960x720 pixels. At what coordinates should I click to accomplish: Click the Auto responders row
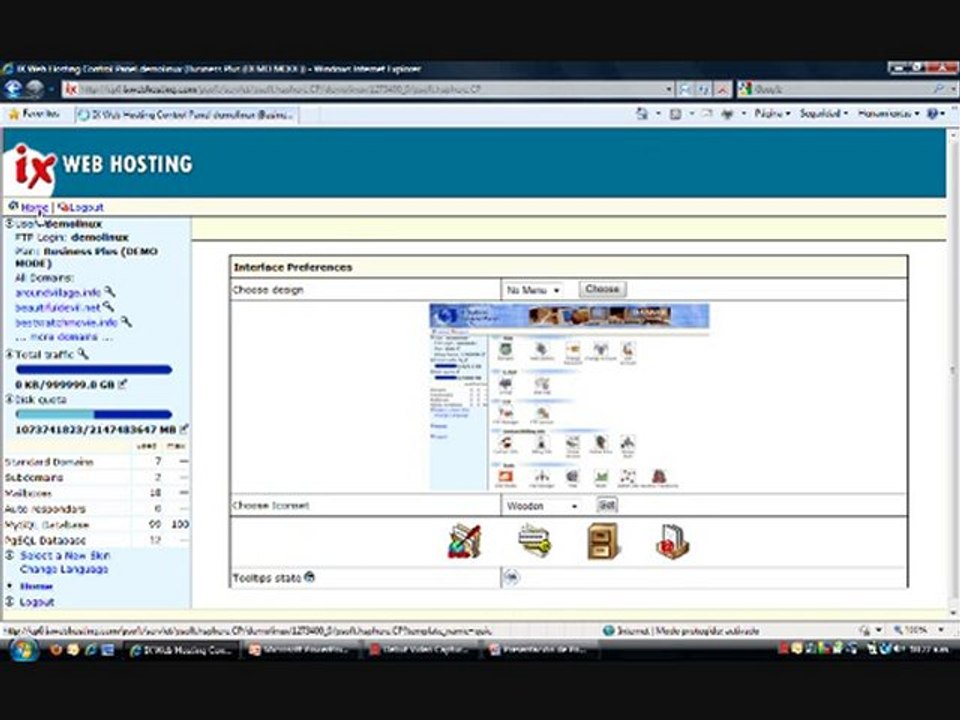pos(97,509)
